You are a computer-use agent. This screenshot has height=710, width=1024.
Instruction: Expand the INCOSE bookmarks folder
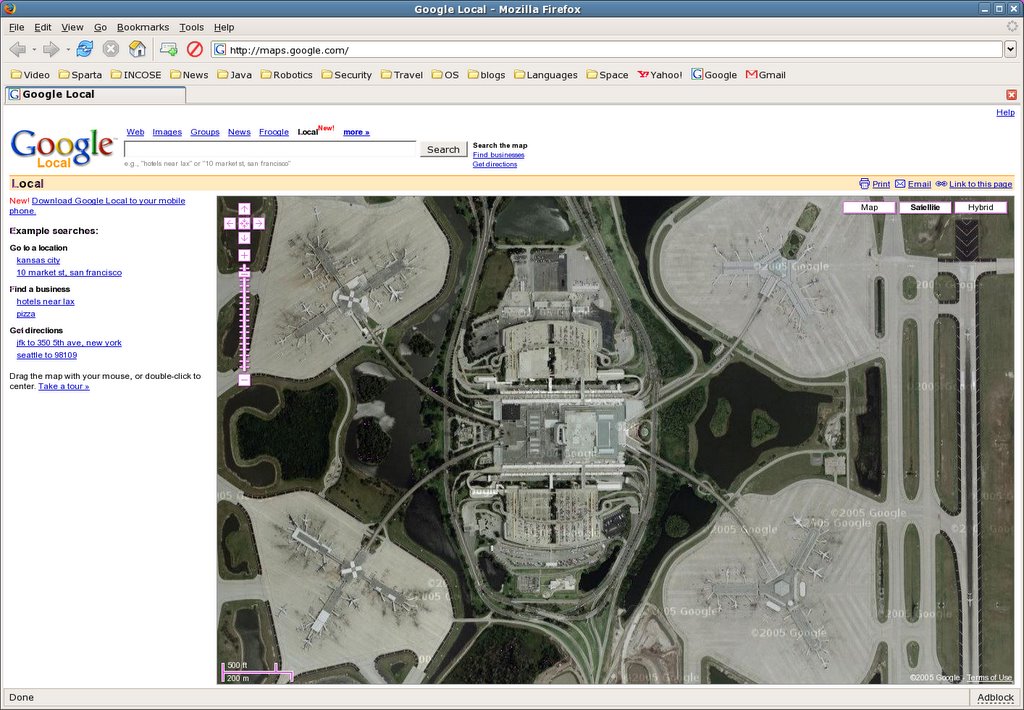click(136, 74)
